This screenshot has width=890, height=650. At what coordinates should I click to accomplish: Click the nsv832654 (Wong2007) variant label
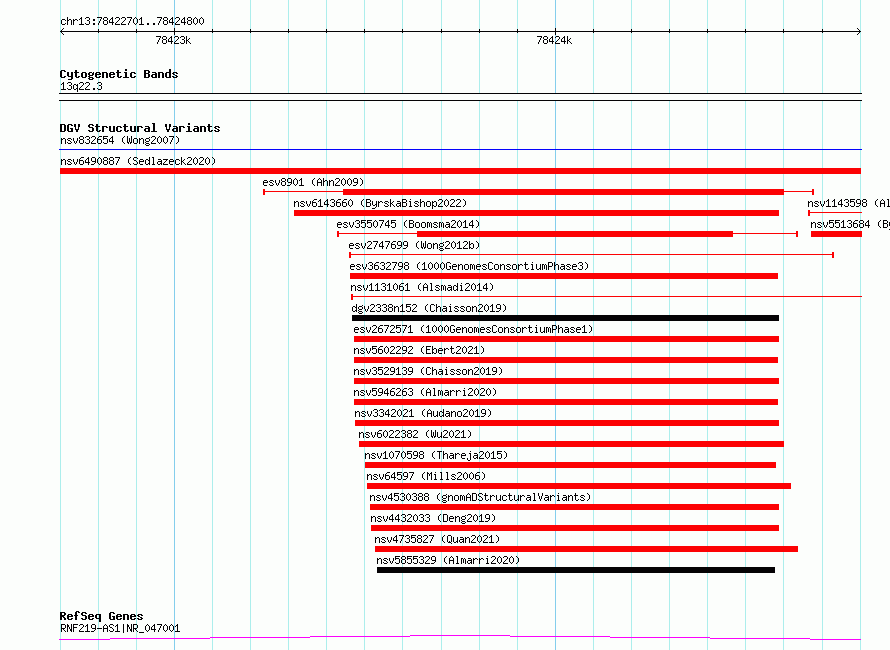(120, 140)
